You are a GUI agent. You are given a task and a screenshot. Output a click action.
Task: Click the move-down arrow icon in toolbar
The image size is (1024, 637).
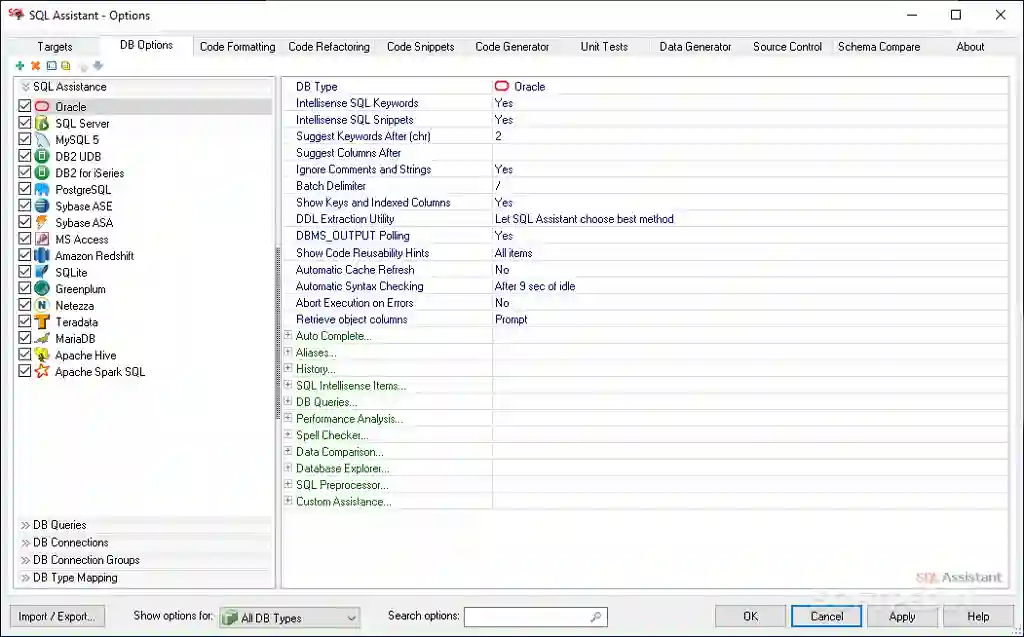tap(97, 66)
